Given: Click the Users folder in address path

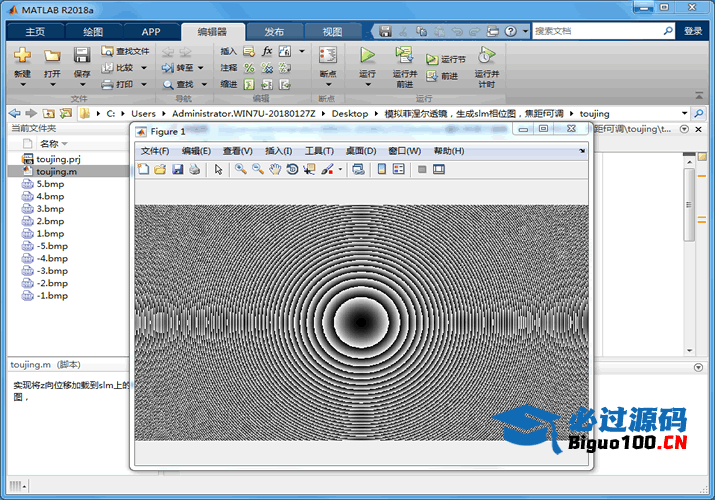Looking at the screenshot, I should pyautogui.click(x=143, y=113).
